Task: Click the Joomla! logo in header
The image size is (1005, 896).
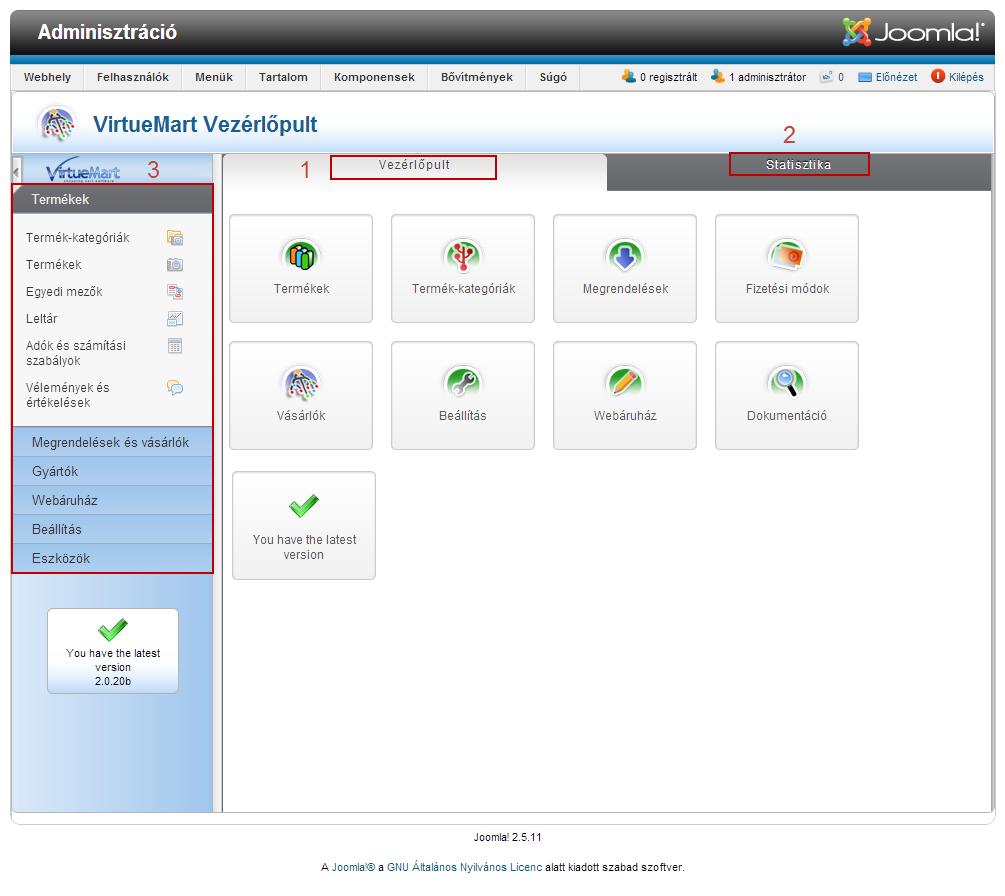Action: click(913, 31)
